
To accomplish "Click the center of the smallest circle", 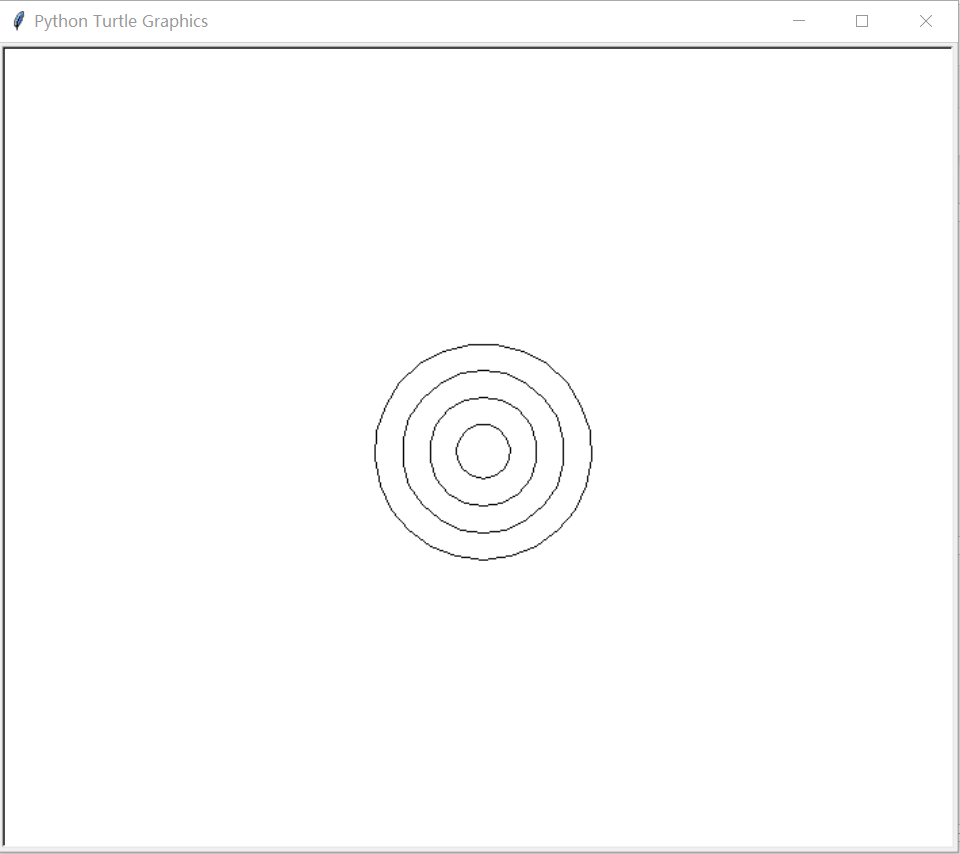I will tap(483, 452).
